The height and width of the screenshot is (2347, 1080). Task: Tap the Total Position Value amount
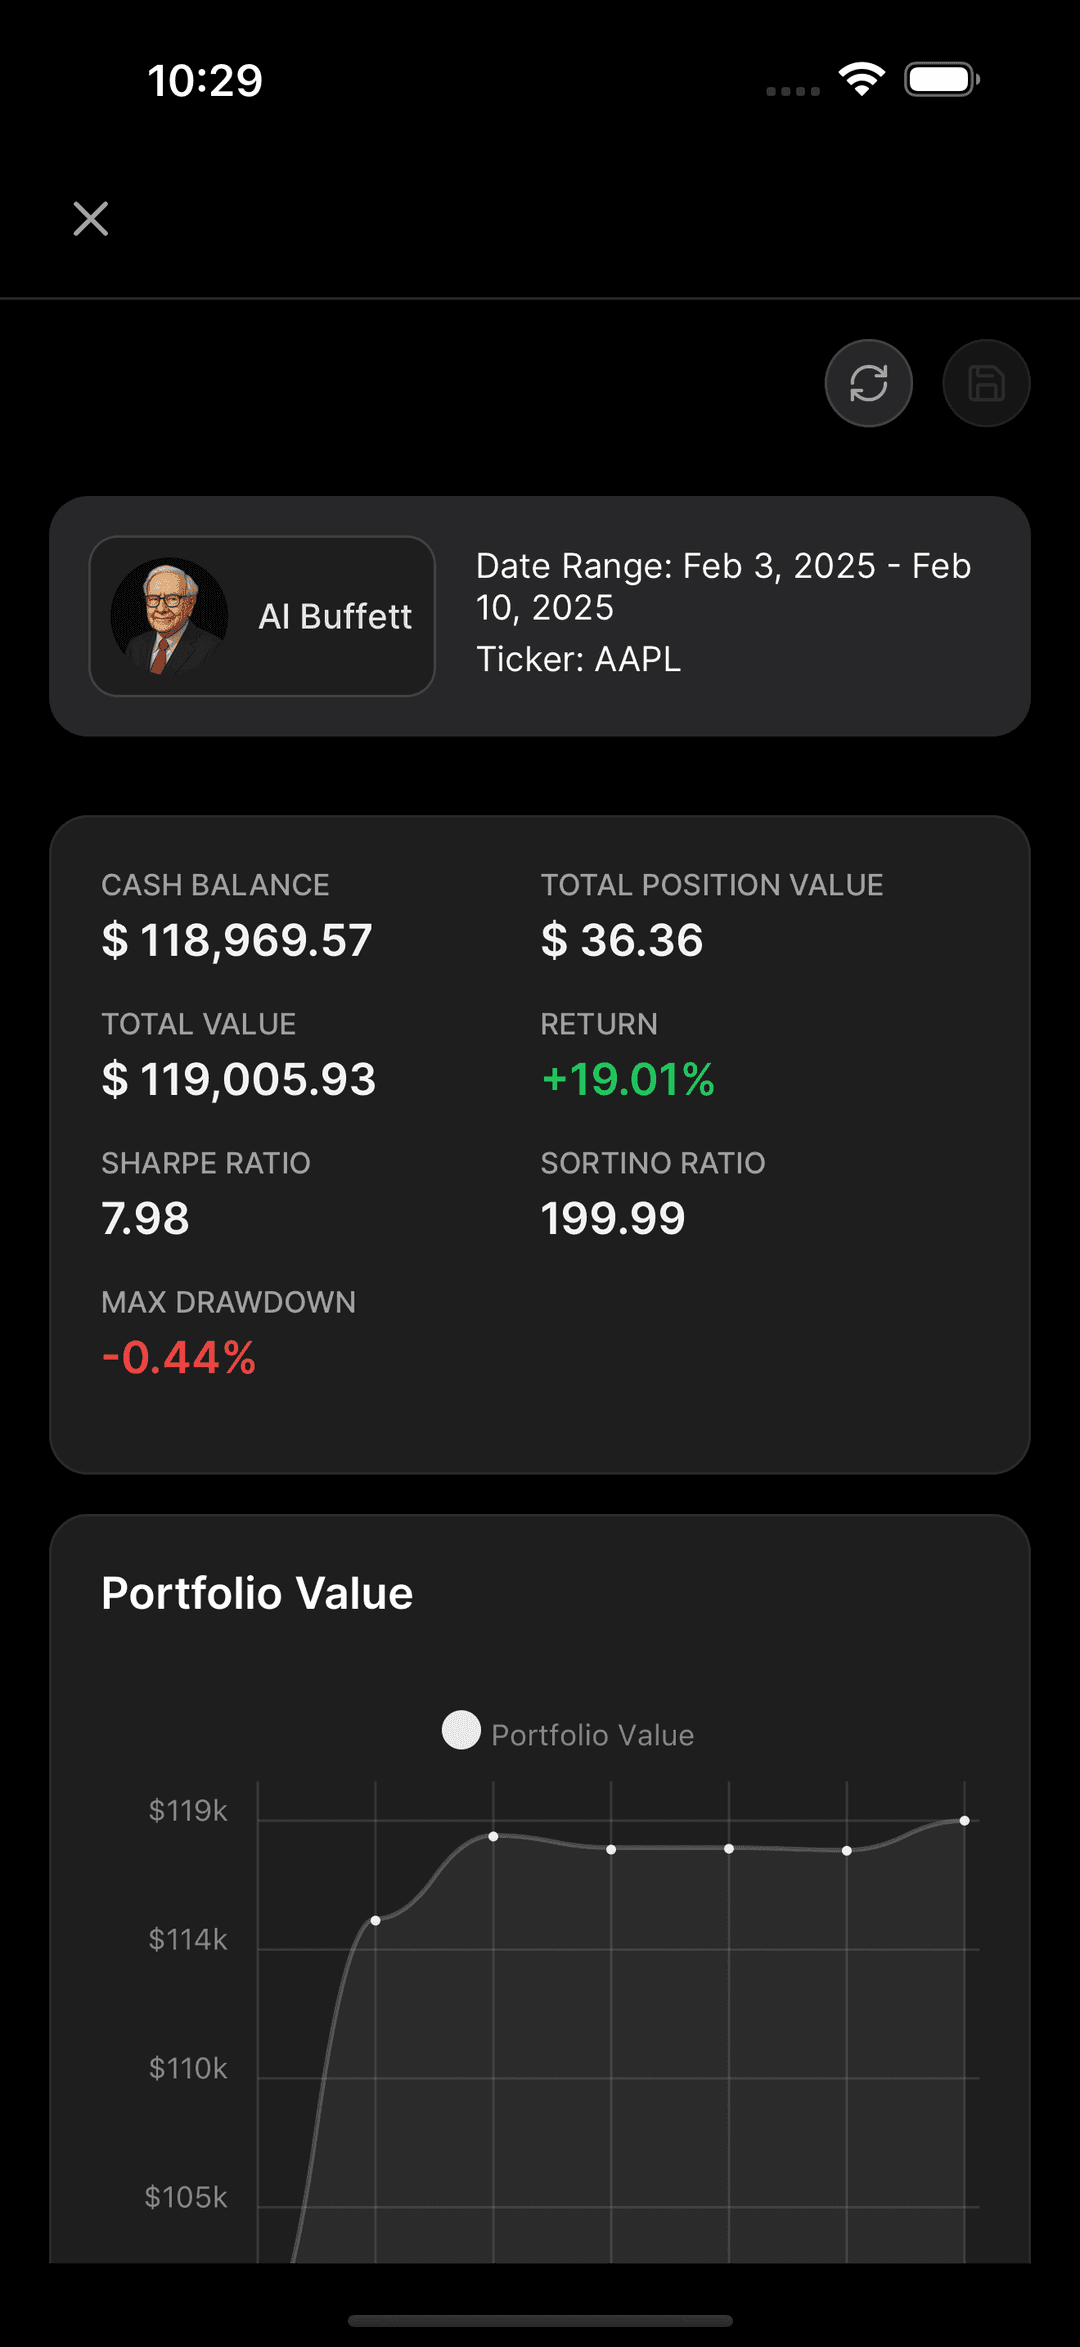pyautogui.click(x=622, y=940)
